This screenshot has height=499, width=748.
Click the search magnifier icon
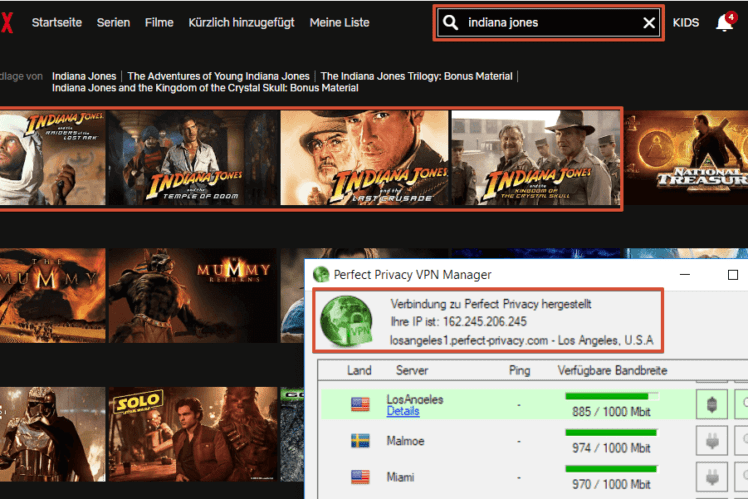click(450, 22)
